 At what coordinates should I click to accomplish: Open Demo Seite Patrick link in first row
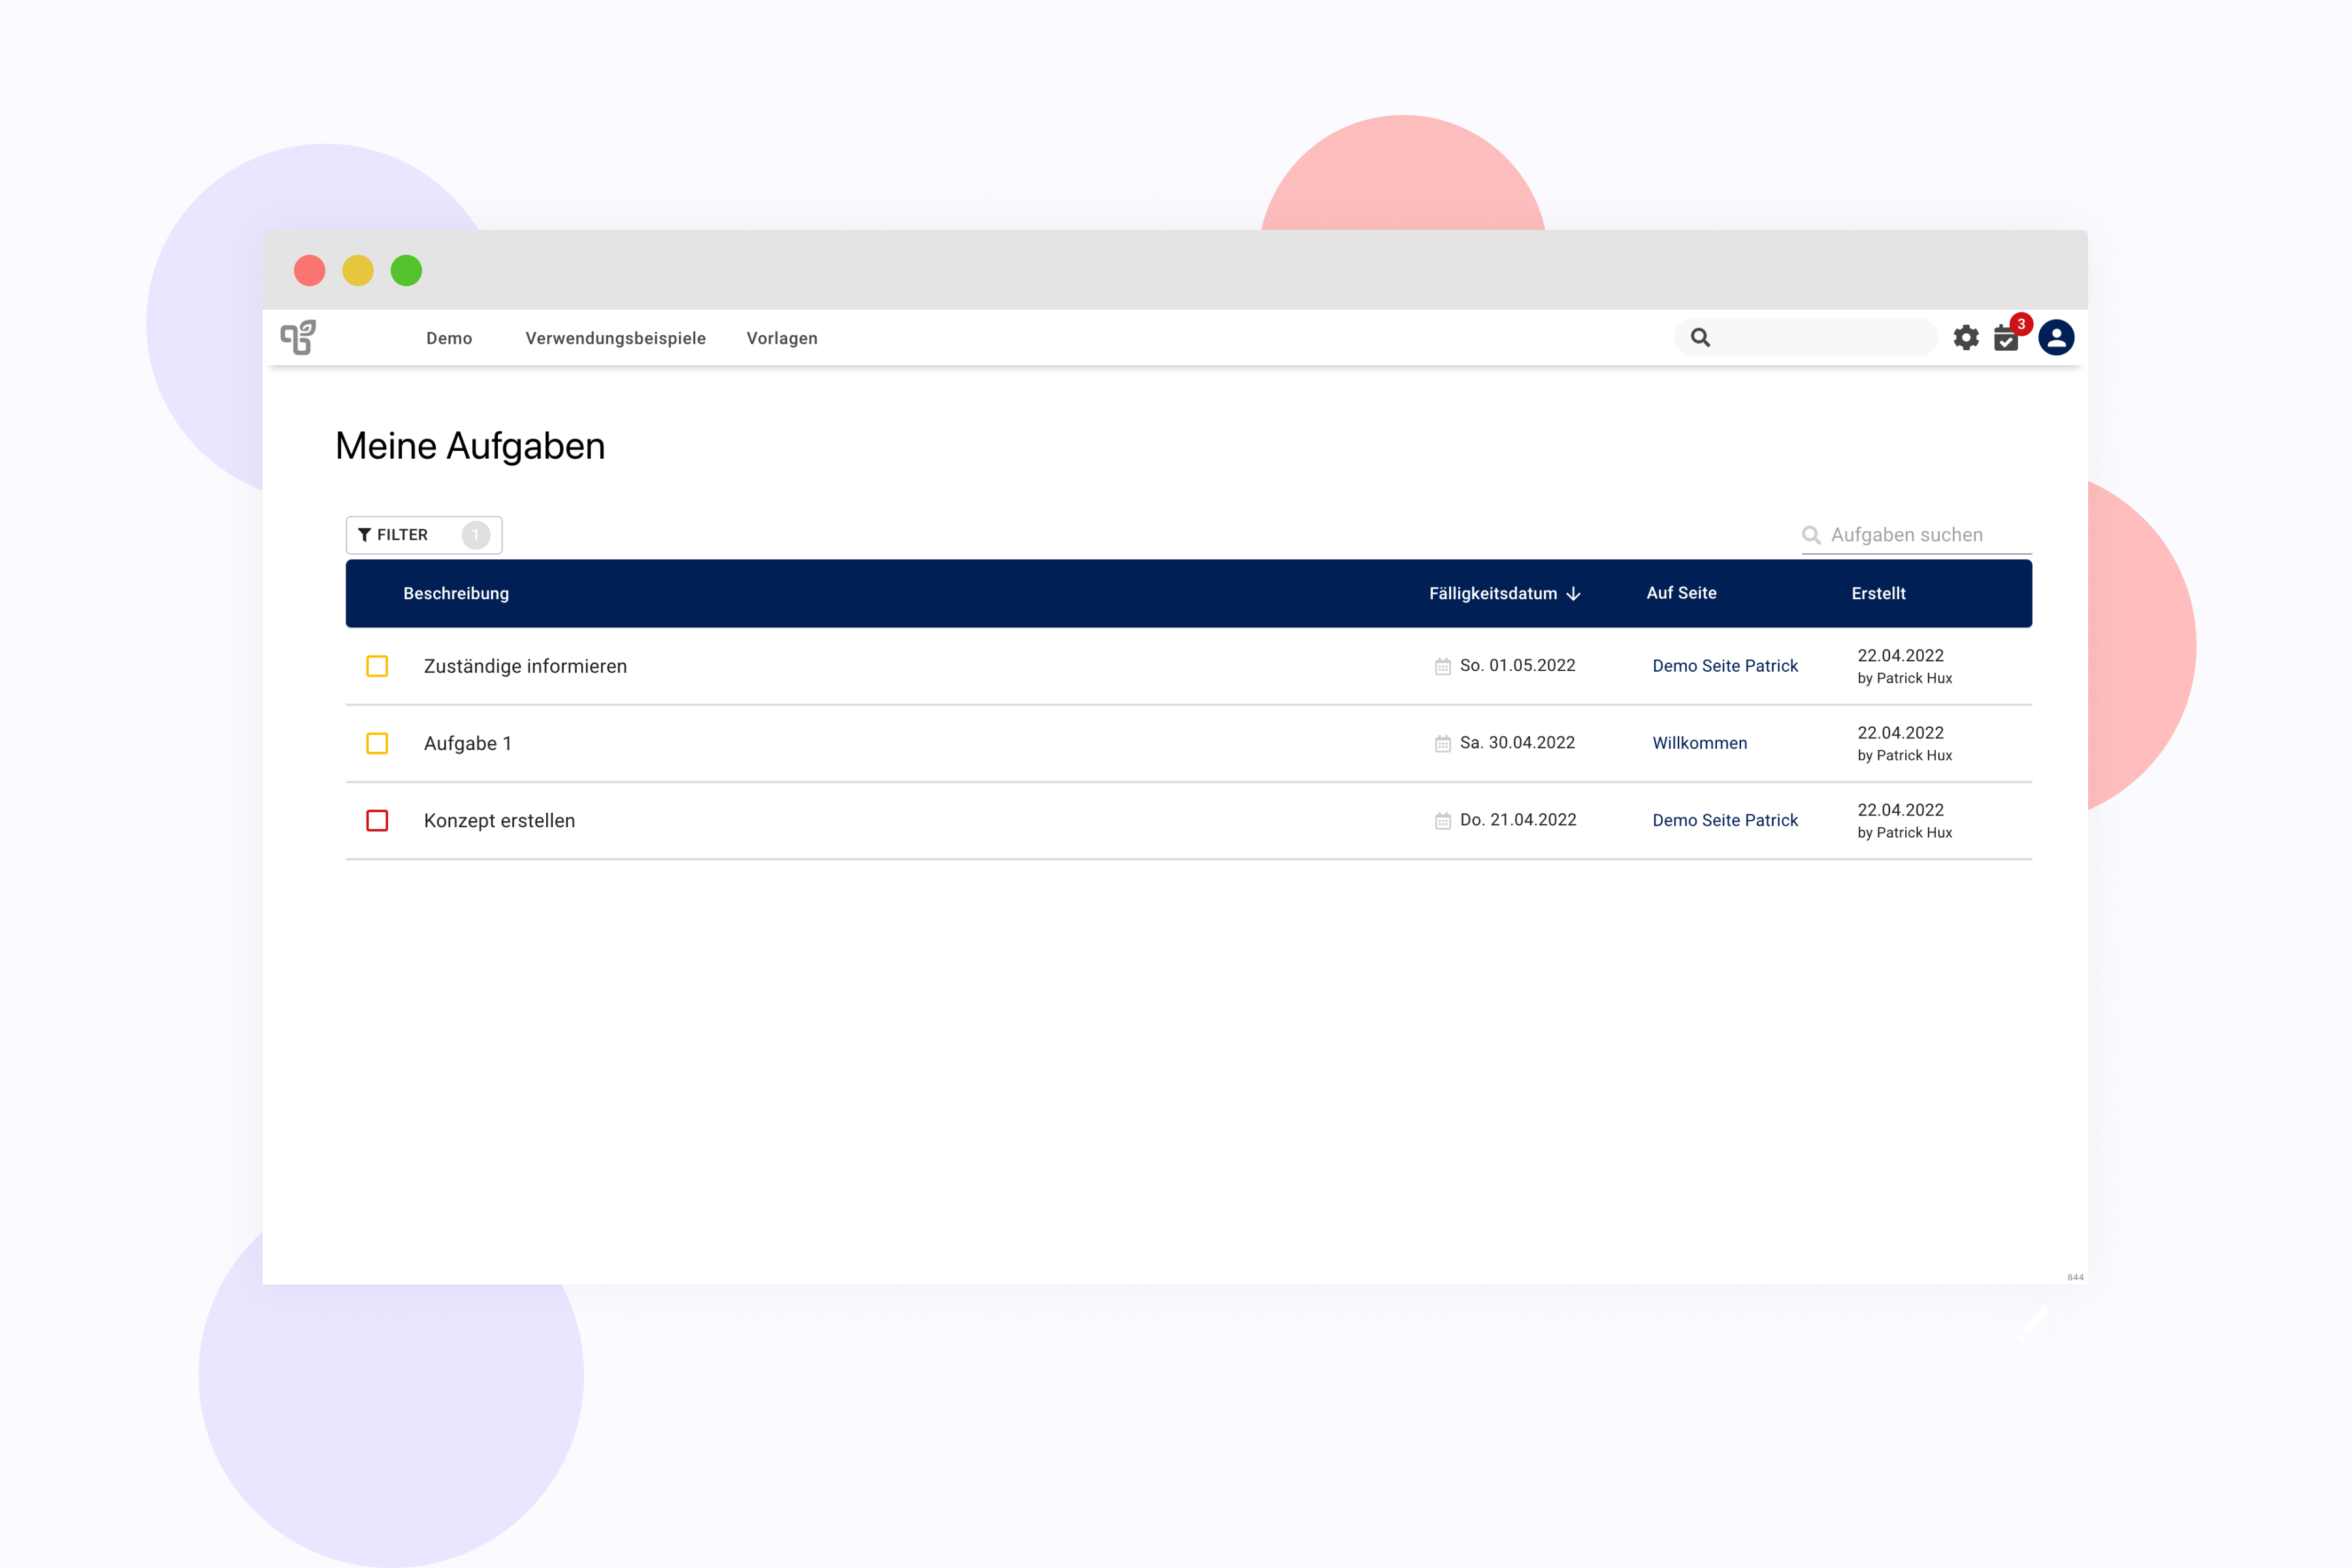(1724, 666)
